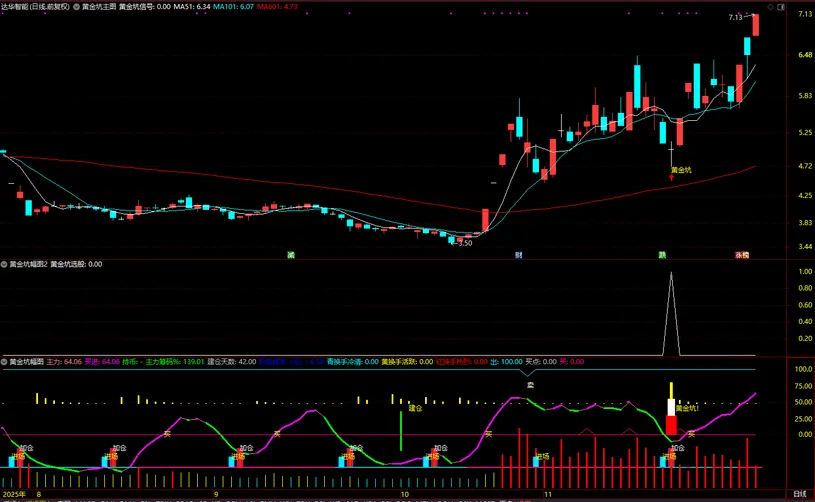Image resolution: width=815 pixels, height=502 pixels.
Task: Click the 6.48 price axis label
Action: tap(805, 55)
